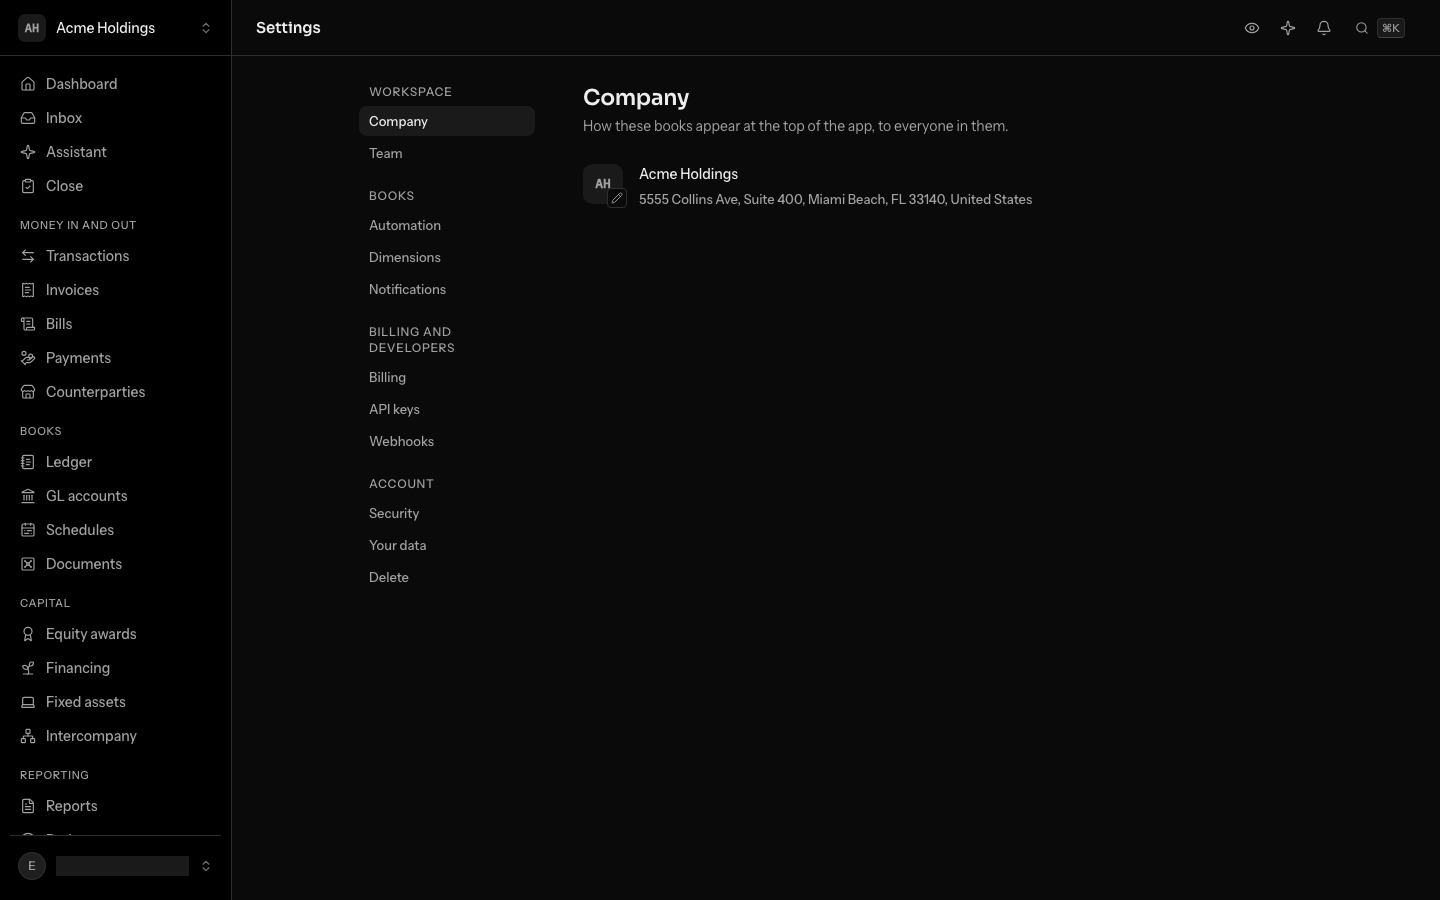1440x900 pixels.
Task: Click the Documents file icon
Action: point(28,564)
